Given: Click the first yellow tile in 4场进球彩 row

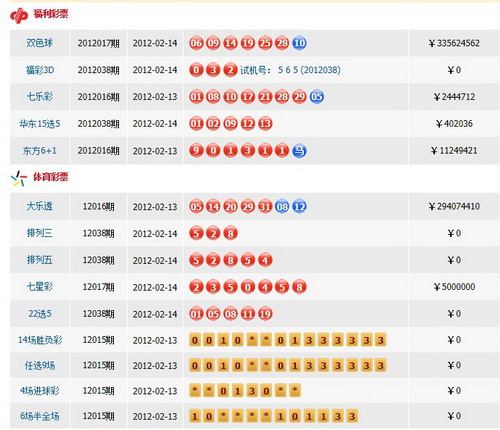Looking at the screenshot, I should tap(195, 390).
